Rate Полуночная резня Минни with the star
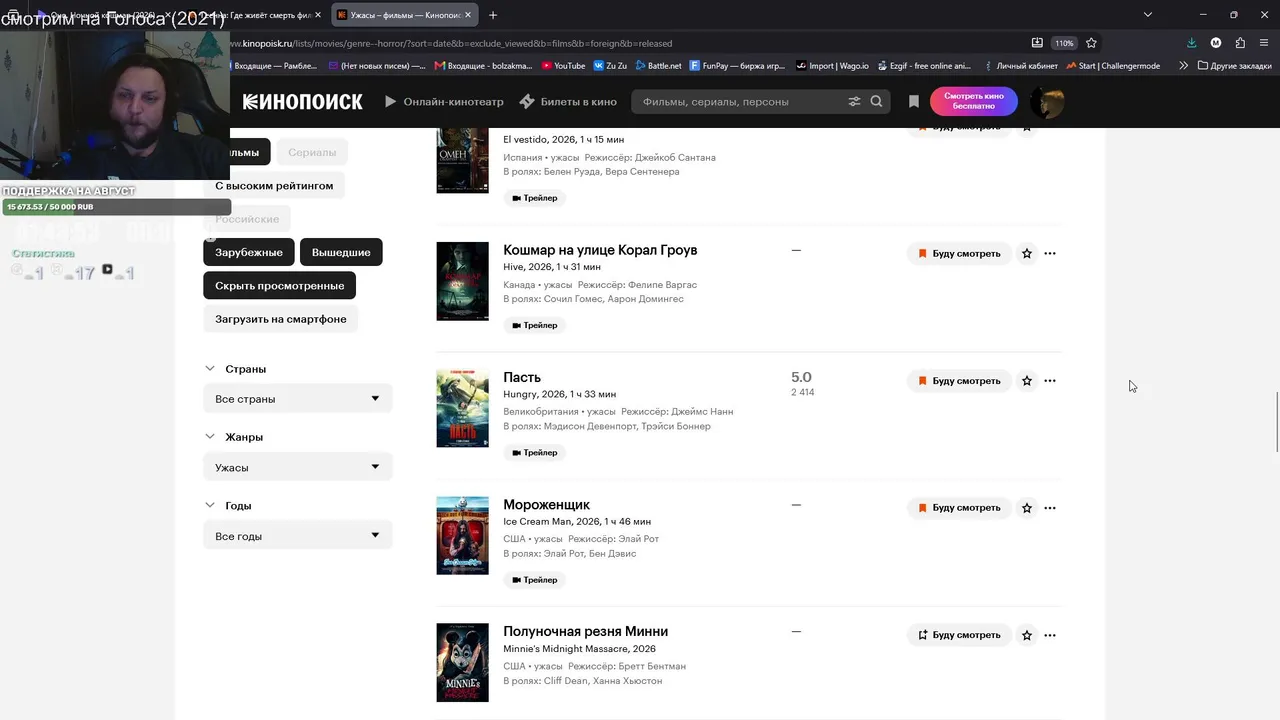Viewport: 1280px width, 720px height. tap(1026, 635)
